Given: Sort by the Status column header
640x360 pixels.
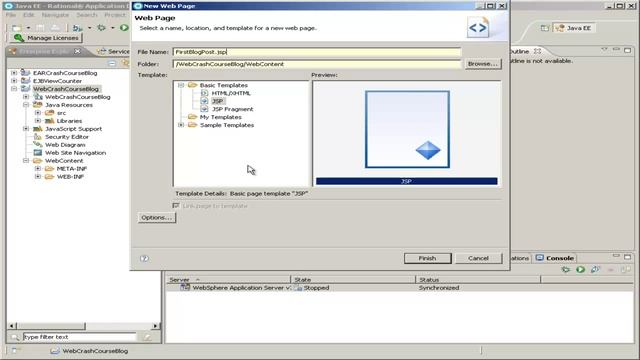Looking at the screenshot, I should coord(478,280).
